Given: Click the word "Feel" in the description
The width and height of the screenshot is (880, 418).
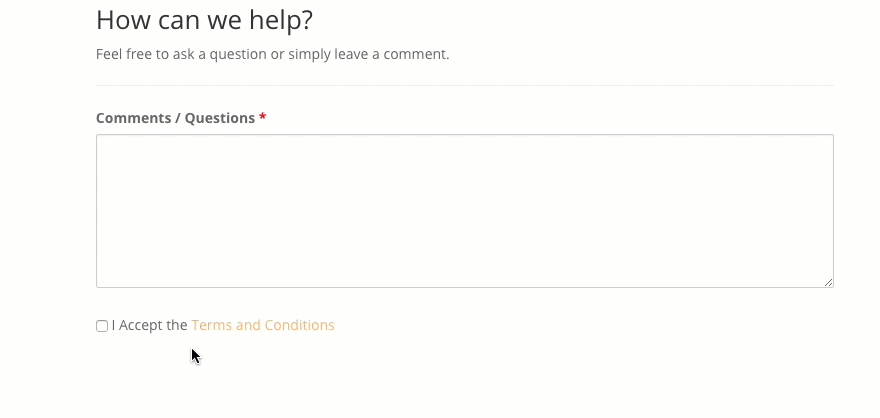Looking at the screenshot, I should [109, 54].
